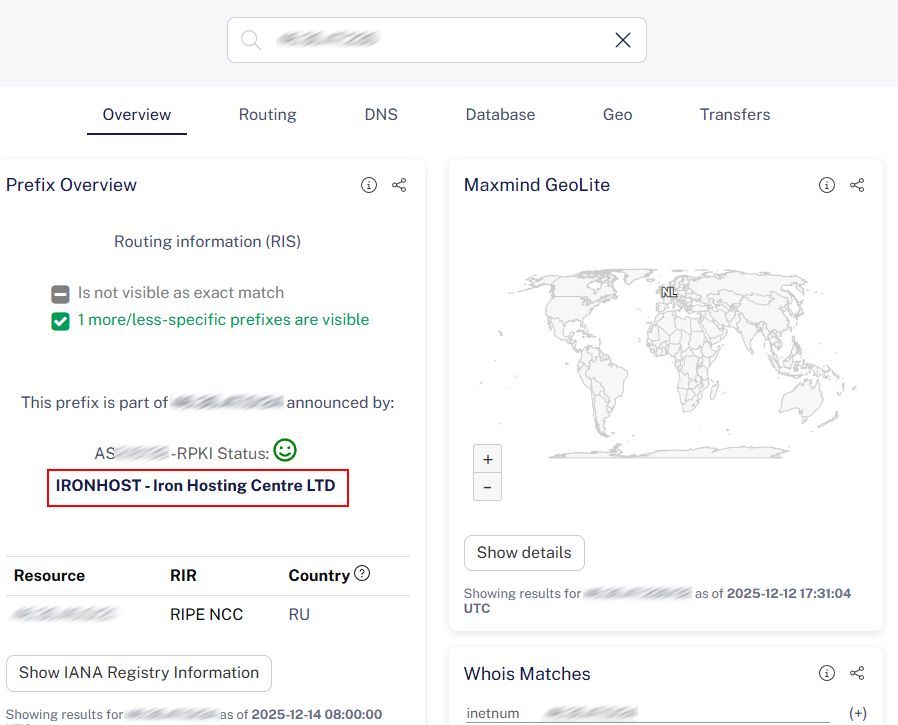This screenshot has width=898, height=725.
Task: Share the Maxmind GeoLite widget
Action: [857, 185]
